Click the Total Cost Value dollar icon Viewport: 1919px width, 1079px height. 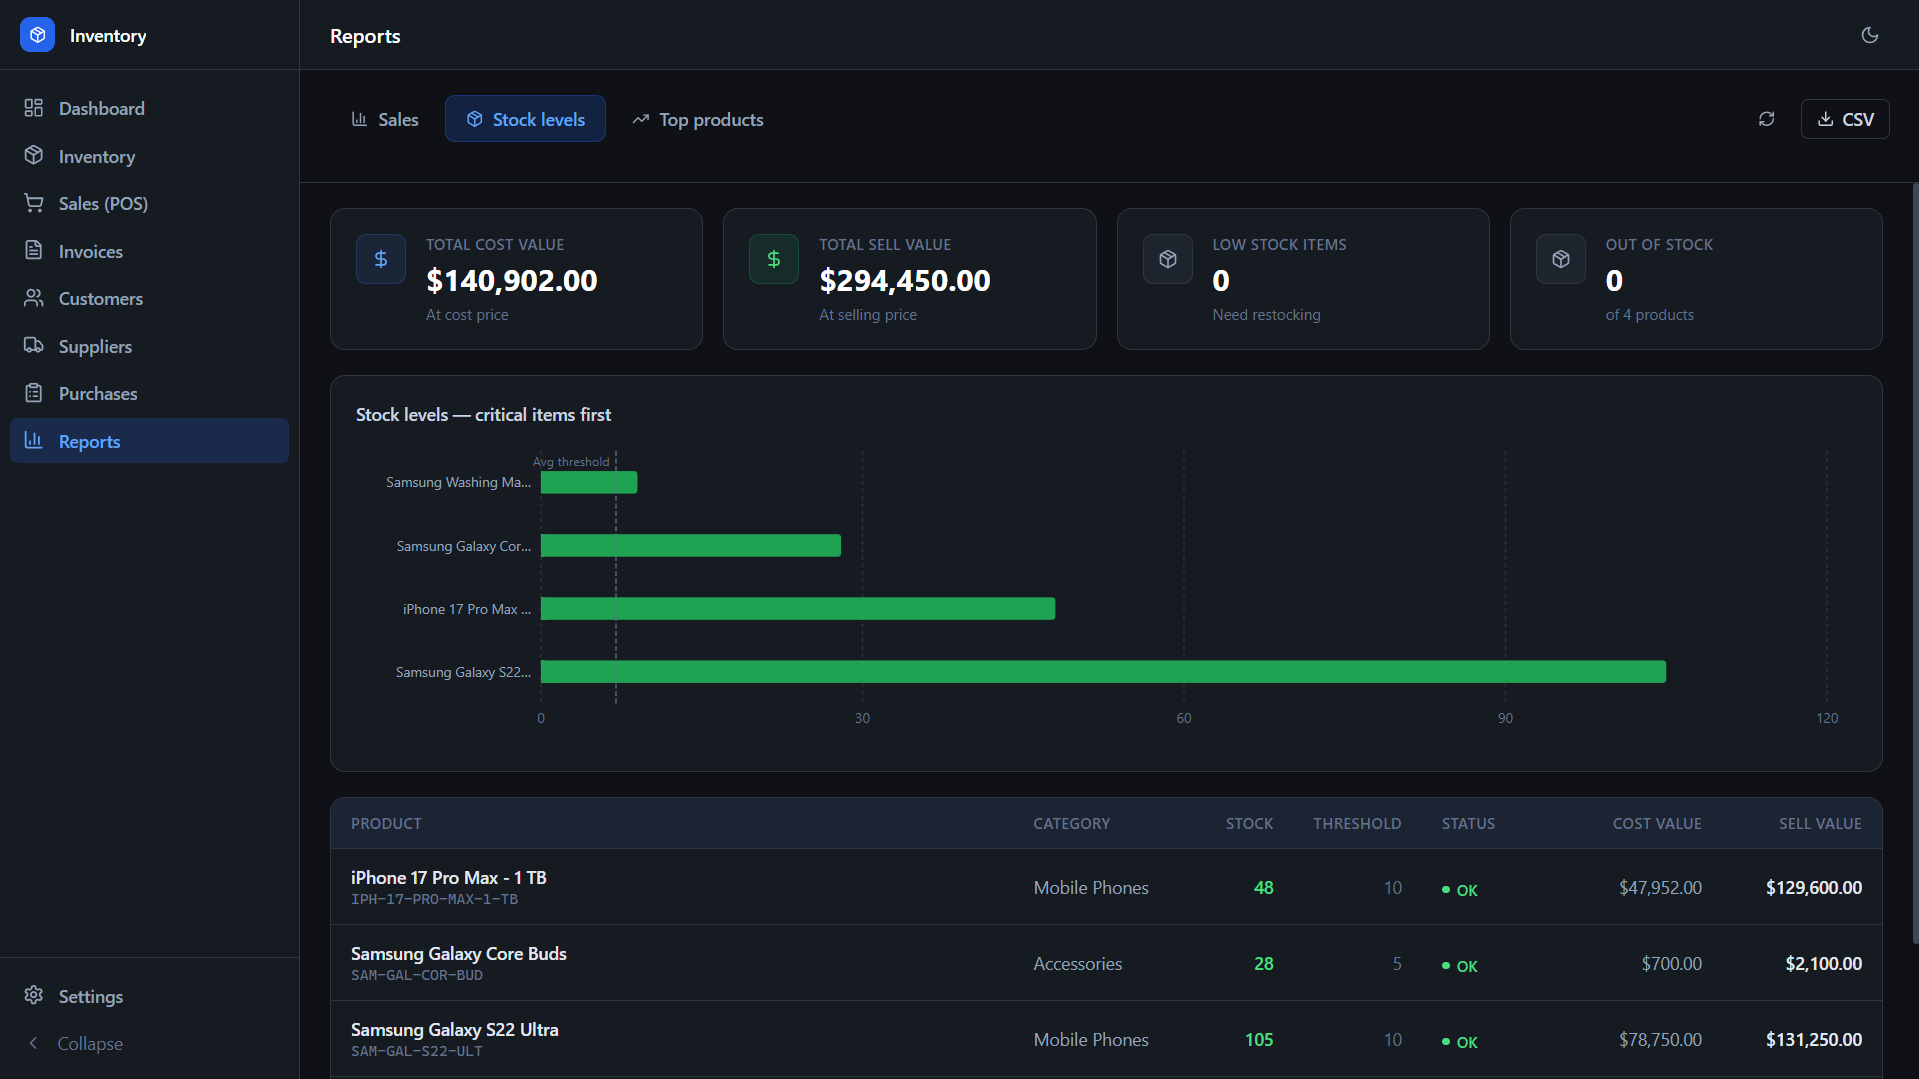pyautogui.click(x=381, y=259)
